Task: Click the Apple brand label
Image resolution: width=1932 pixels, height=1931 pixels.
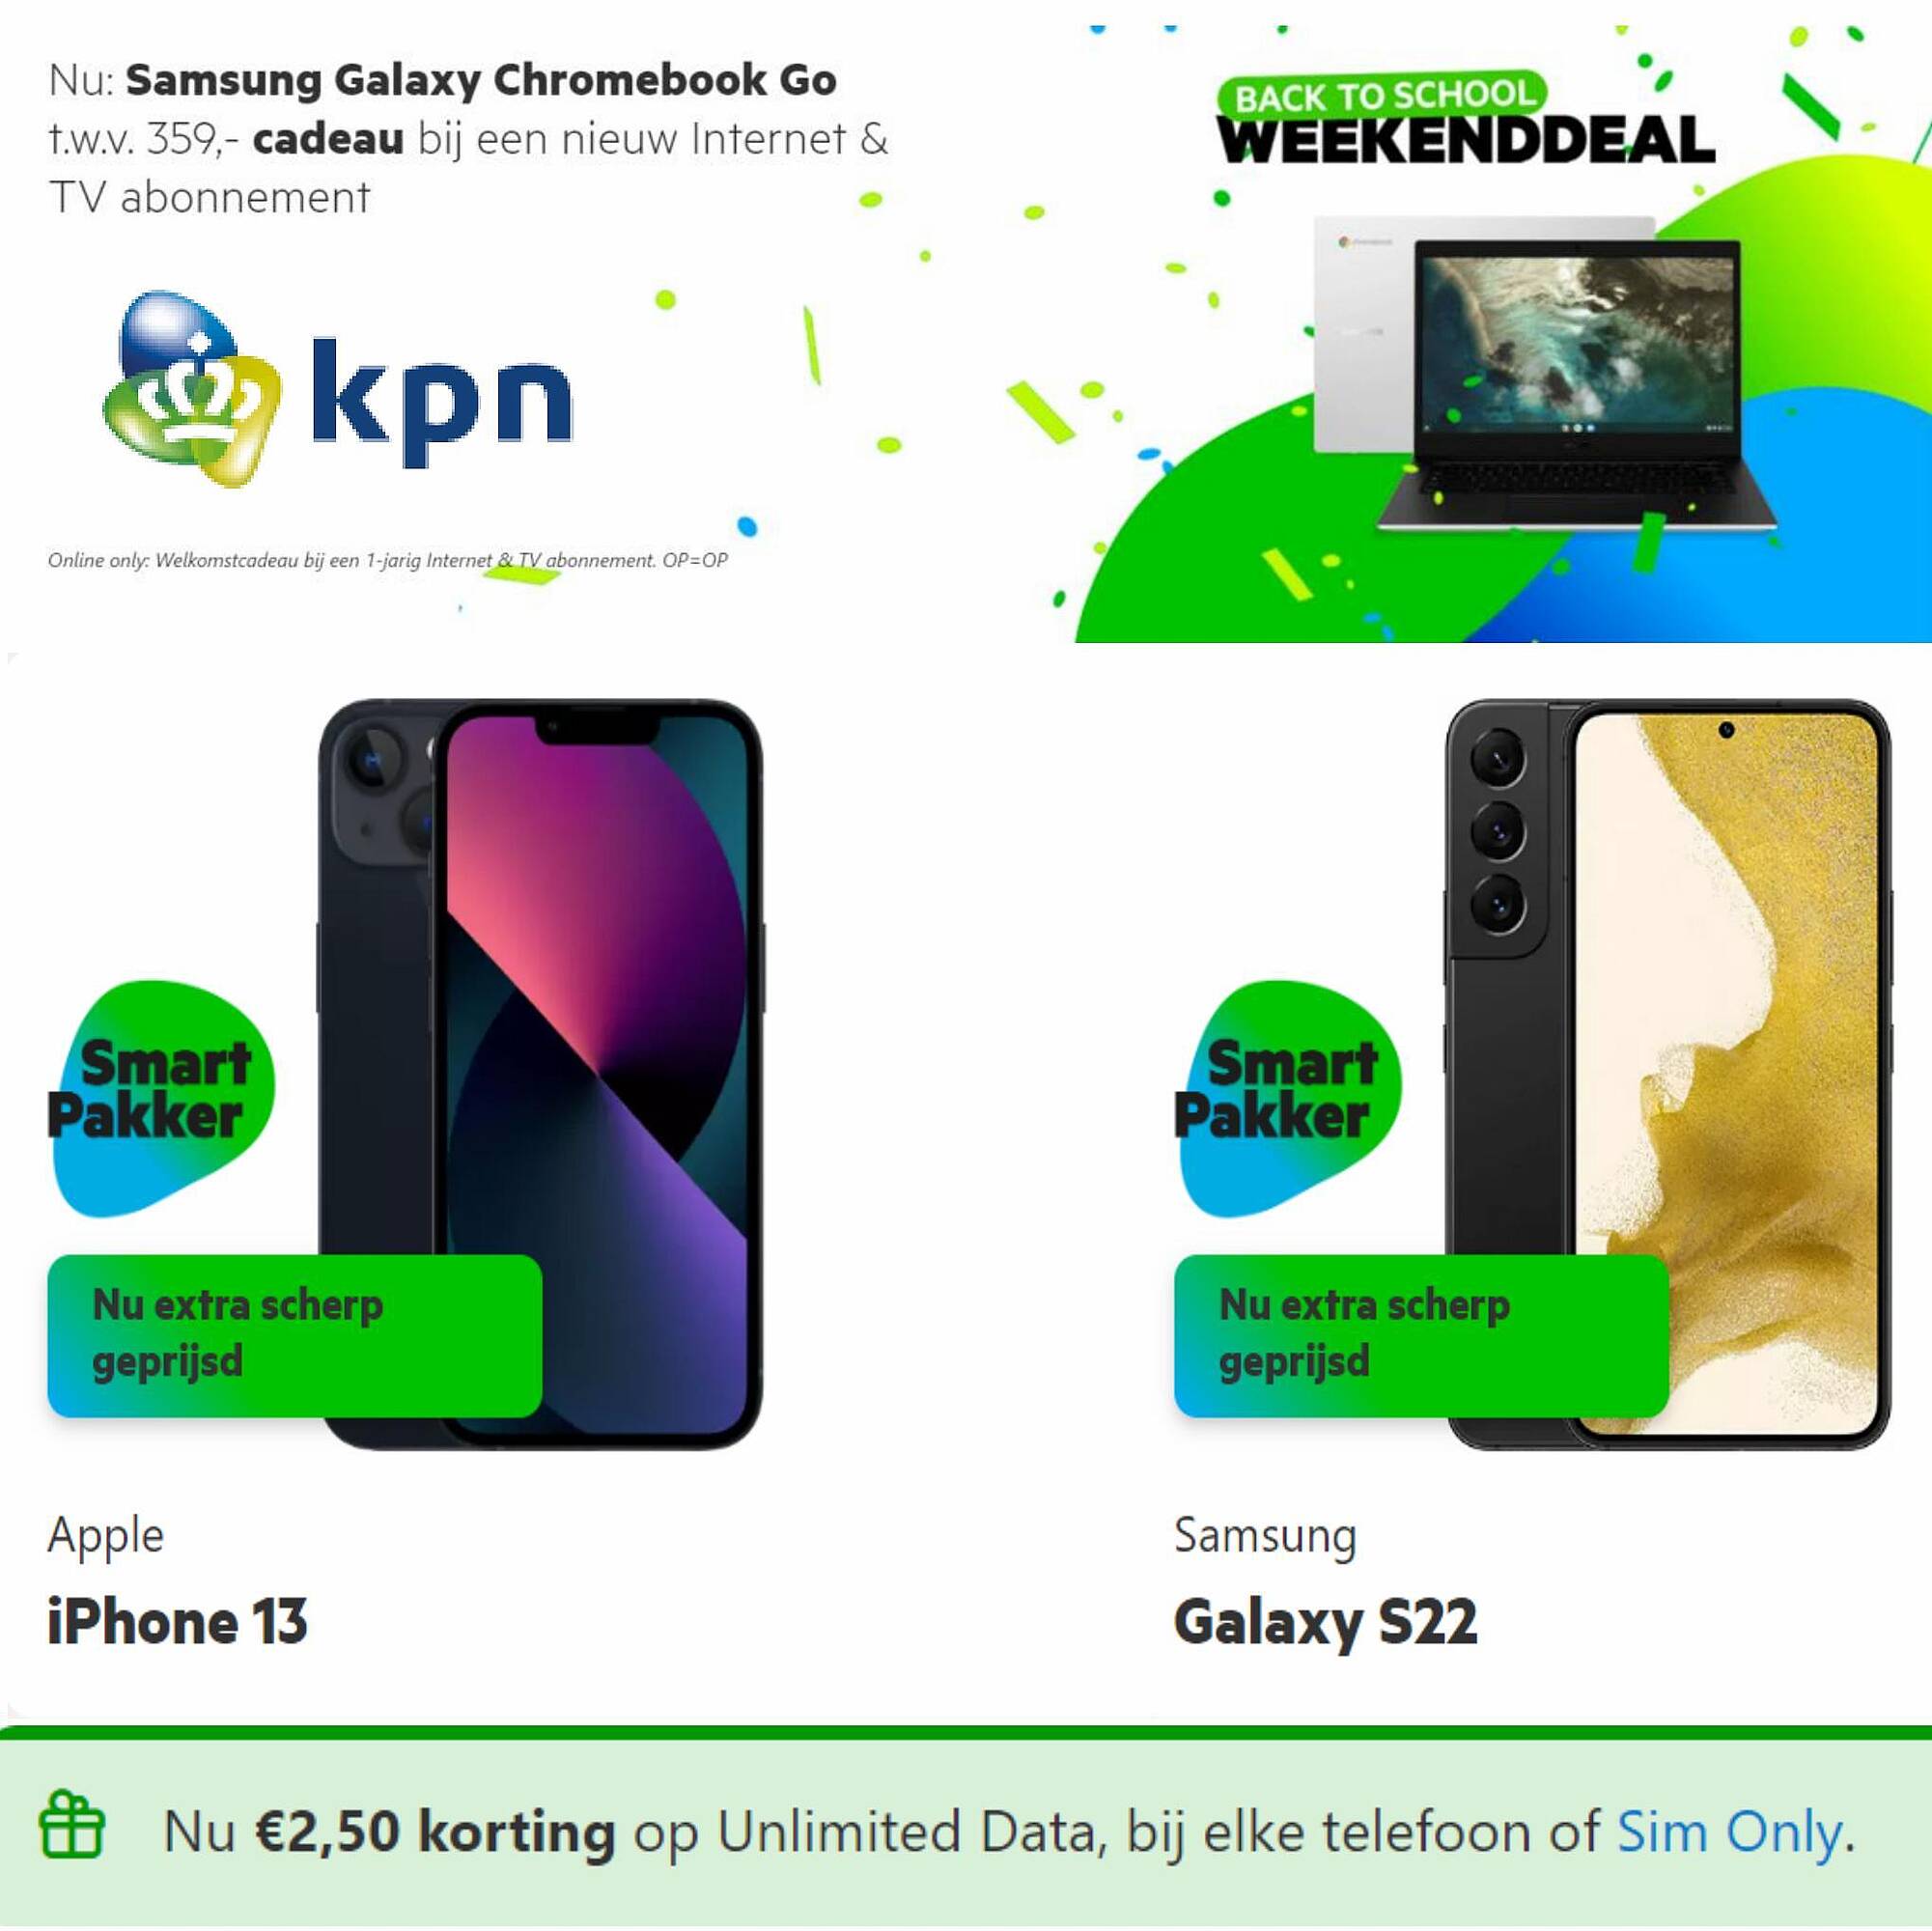Action: [105, 1536]
